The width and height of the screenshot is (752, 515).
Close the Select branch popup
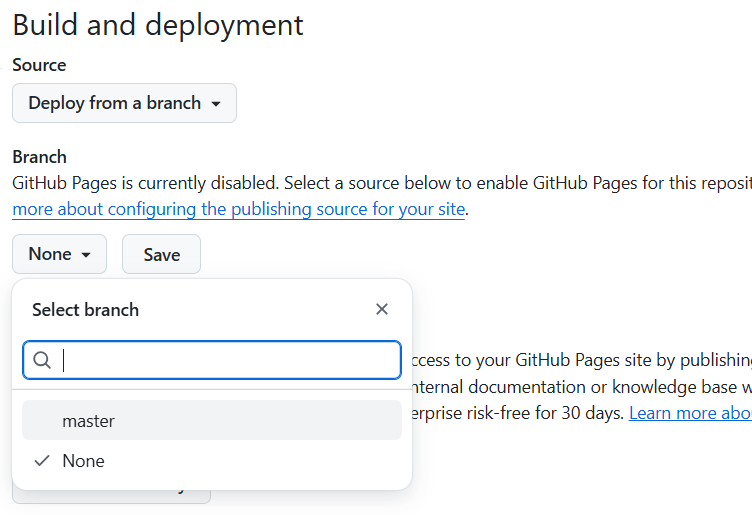pyautogui.click(x=382, y=309)
